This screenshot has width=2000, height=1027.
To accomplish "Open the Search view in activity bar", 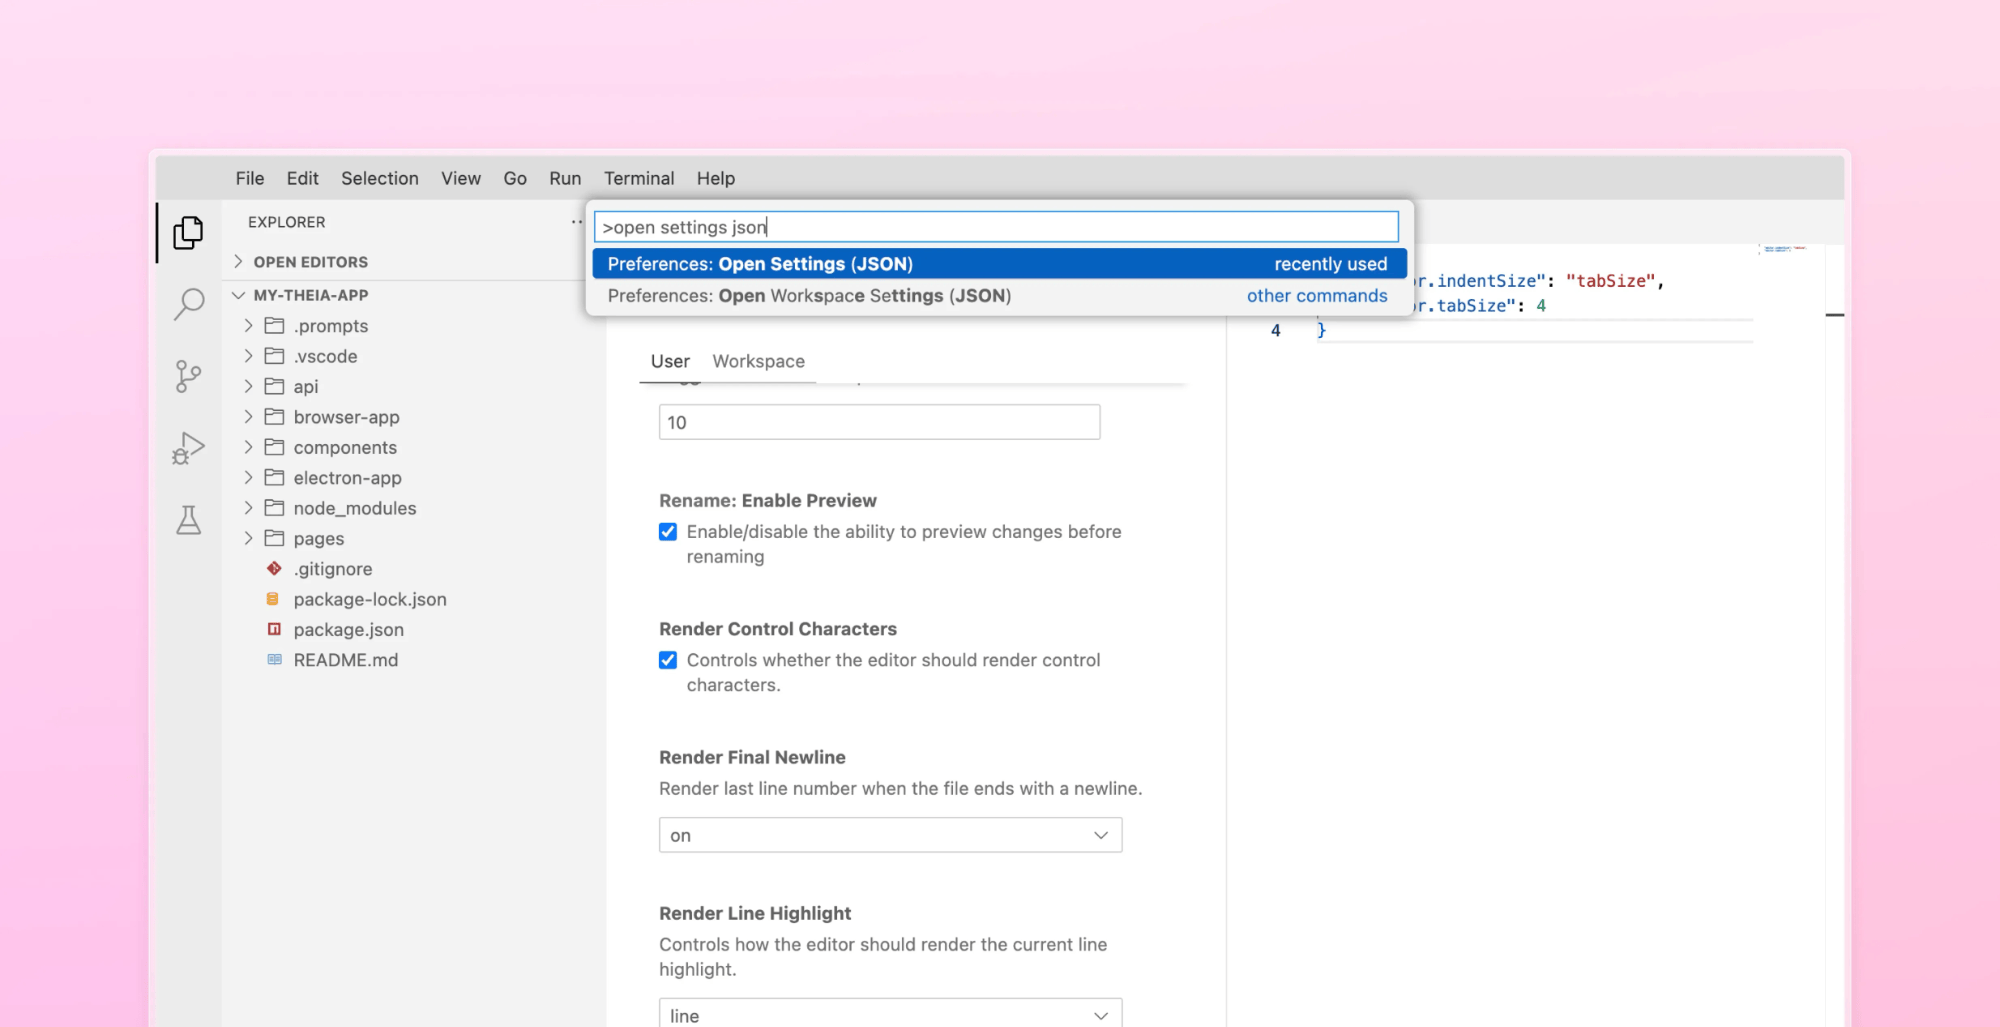I will pyautogui.click(x=188, y=304).
